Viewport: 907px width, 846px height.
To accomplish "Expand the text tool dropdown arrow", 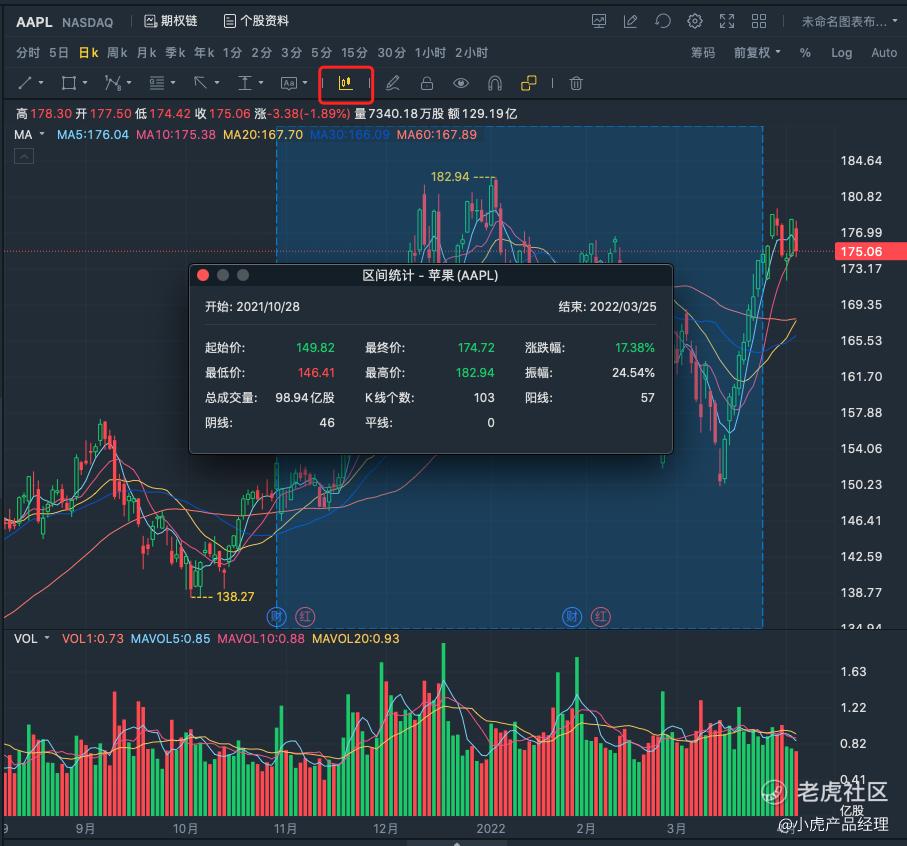I will [305, 83].
